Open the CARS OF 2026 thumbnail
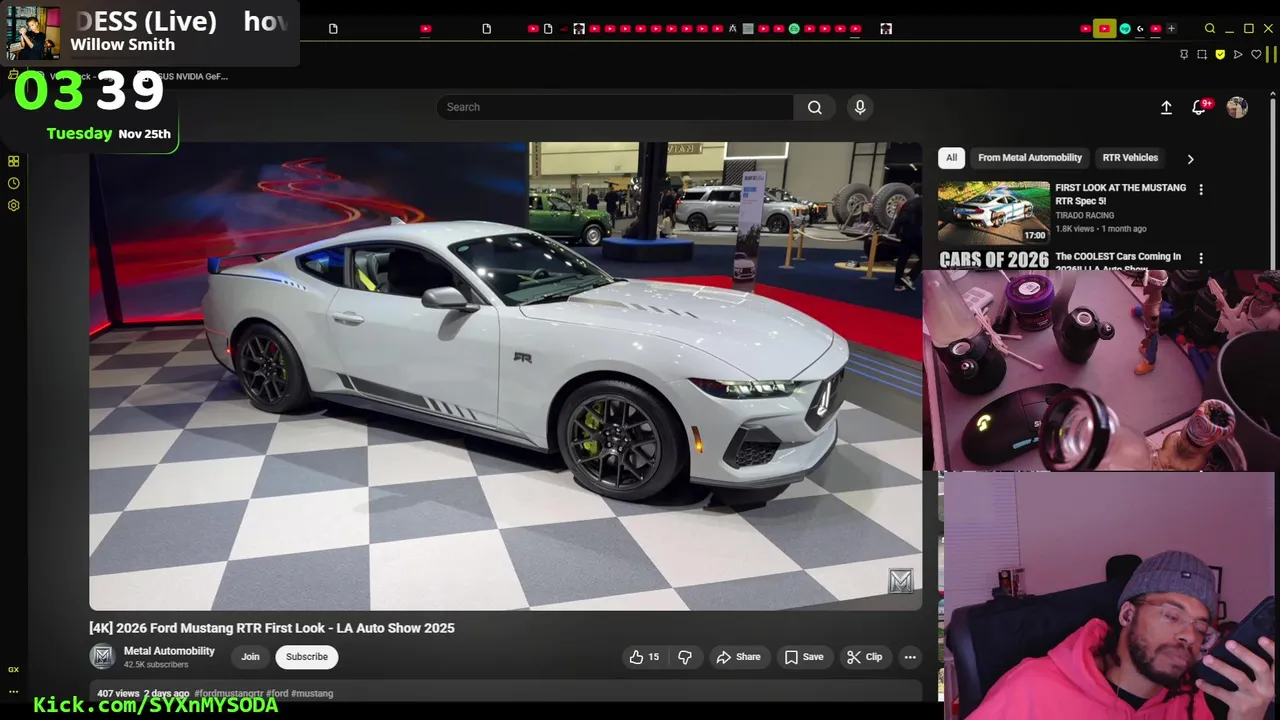The height and width of the screenshot is (720, 1280). pyautogui.click(x=994, y=260)
